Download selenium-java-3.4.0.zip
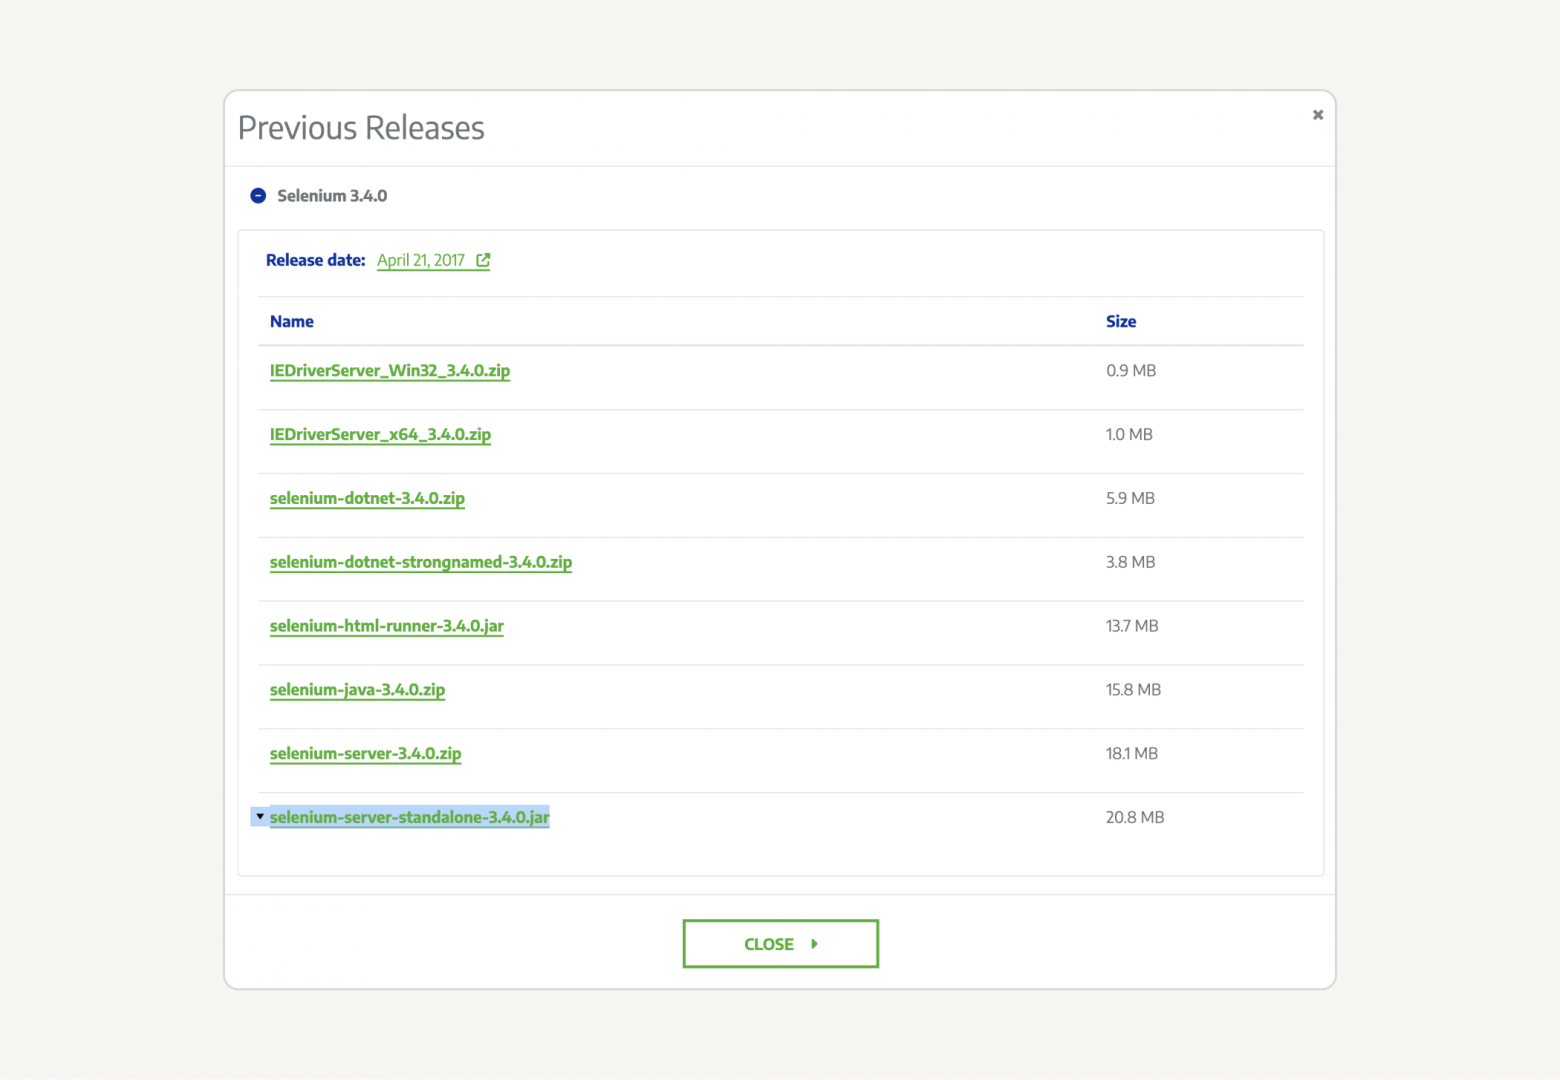 (357, 690)
